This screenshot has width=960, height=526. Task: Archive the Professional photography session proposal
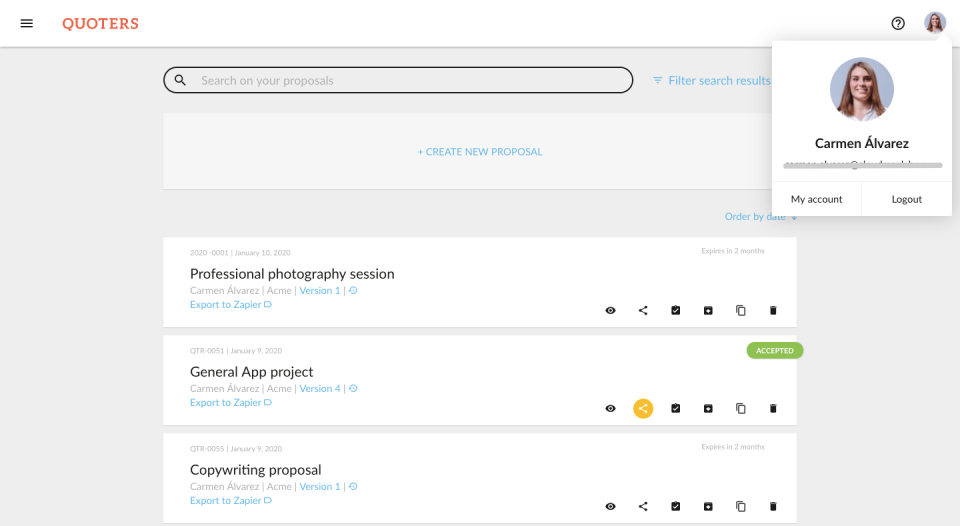click(708, 311)
